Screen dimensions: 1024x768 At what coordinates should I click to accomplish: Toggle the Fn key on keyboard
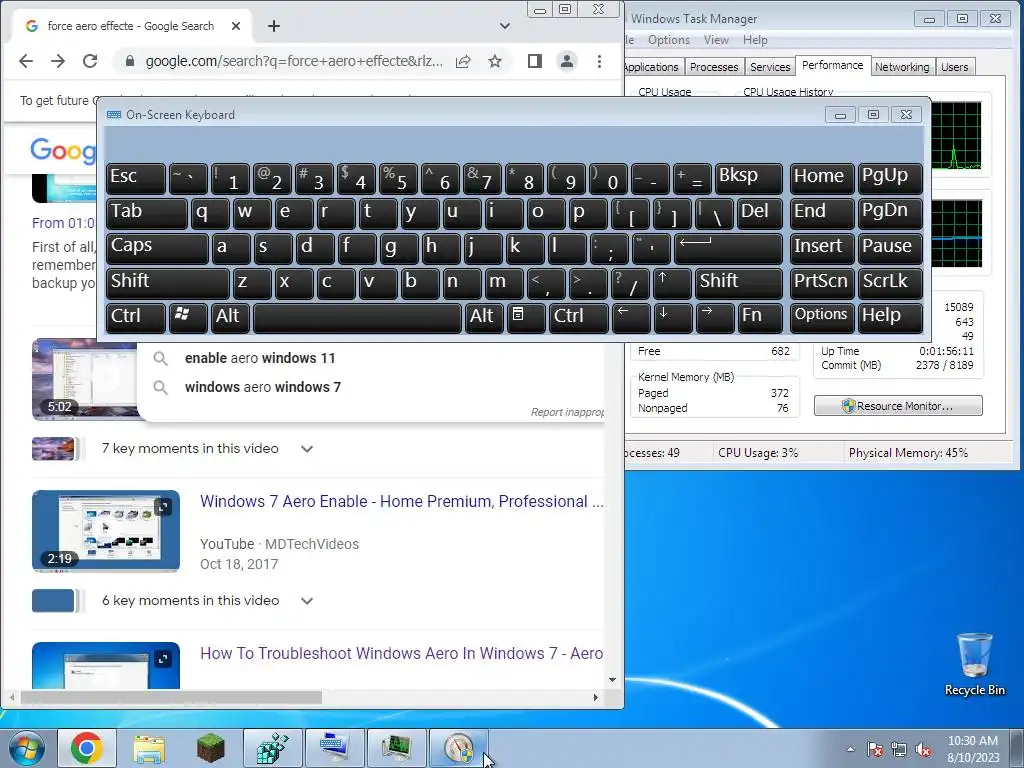(760, 317)
